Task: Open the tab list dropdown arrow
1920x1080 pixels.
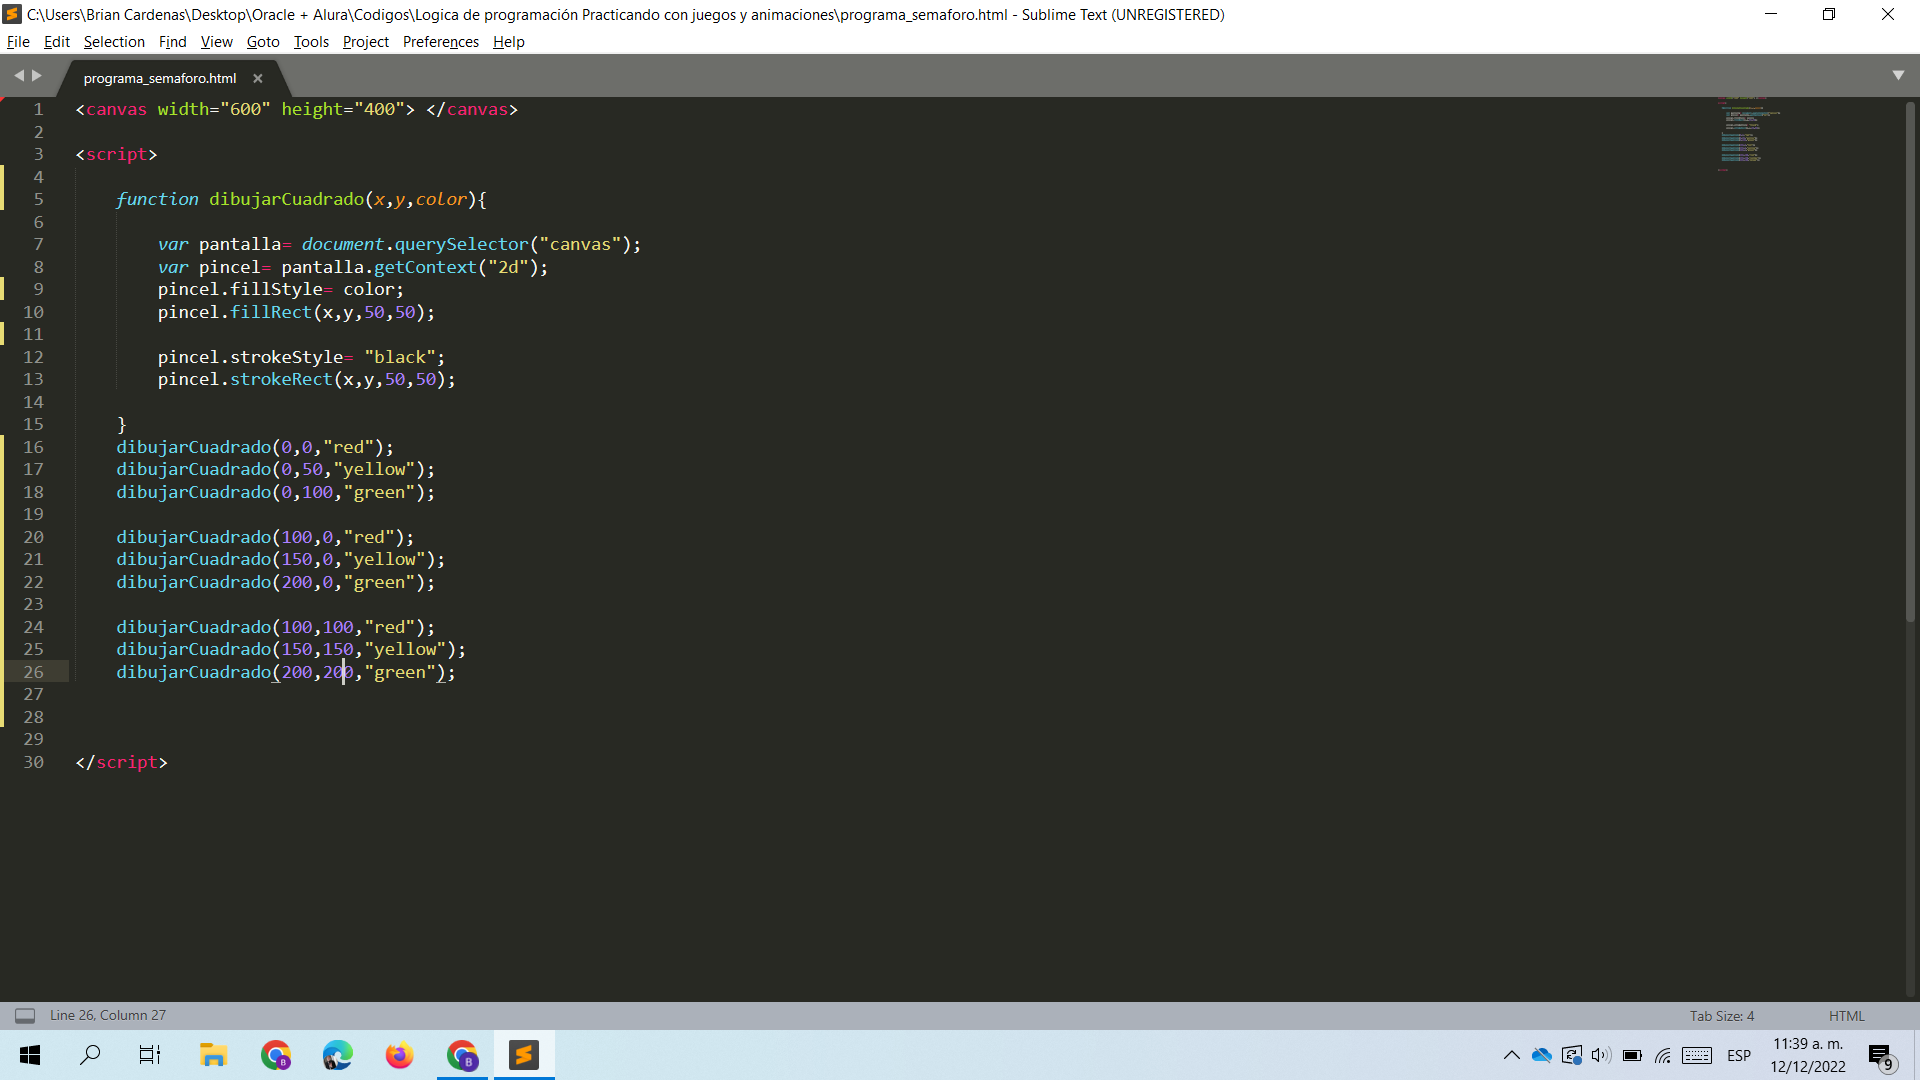Action: click(x=1898, y=76)
